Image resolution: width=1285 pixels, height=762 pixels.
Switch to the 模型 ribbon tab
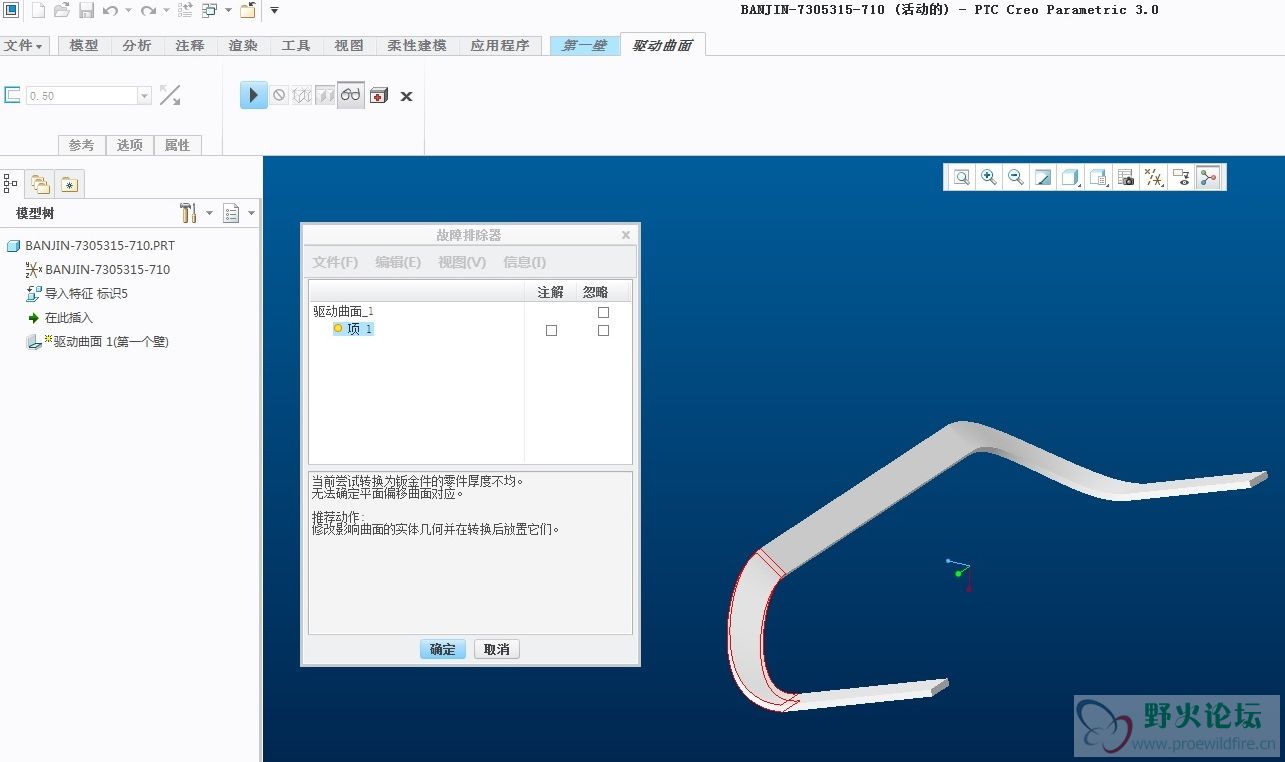(x=84, y=46)
